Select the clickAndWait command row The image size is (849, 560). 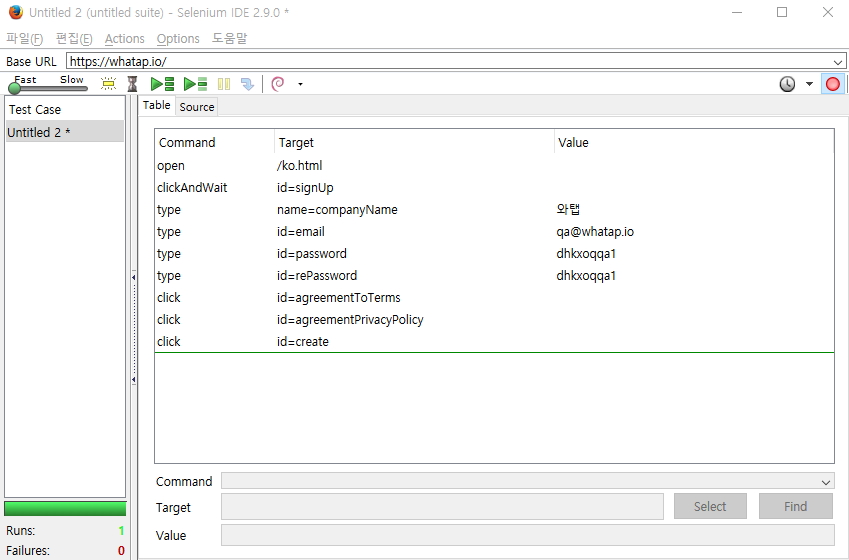click(494, 187)
